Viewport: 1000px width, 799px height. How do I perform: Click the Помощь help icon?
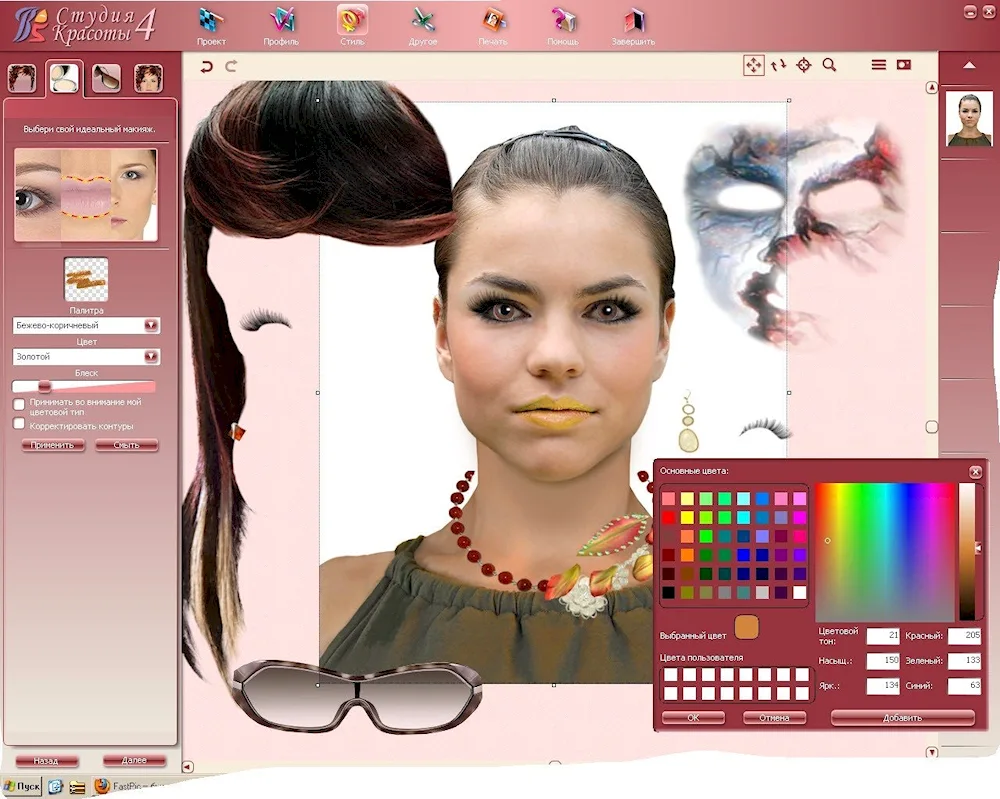pos(562,24)
